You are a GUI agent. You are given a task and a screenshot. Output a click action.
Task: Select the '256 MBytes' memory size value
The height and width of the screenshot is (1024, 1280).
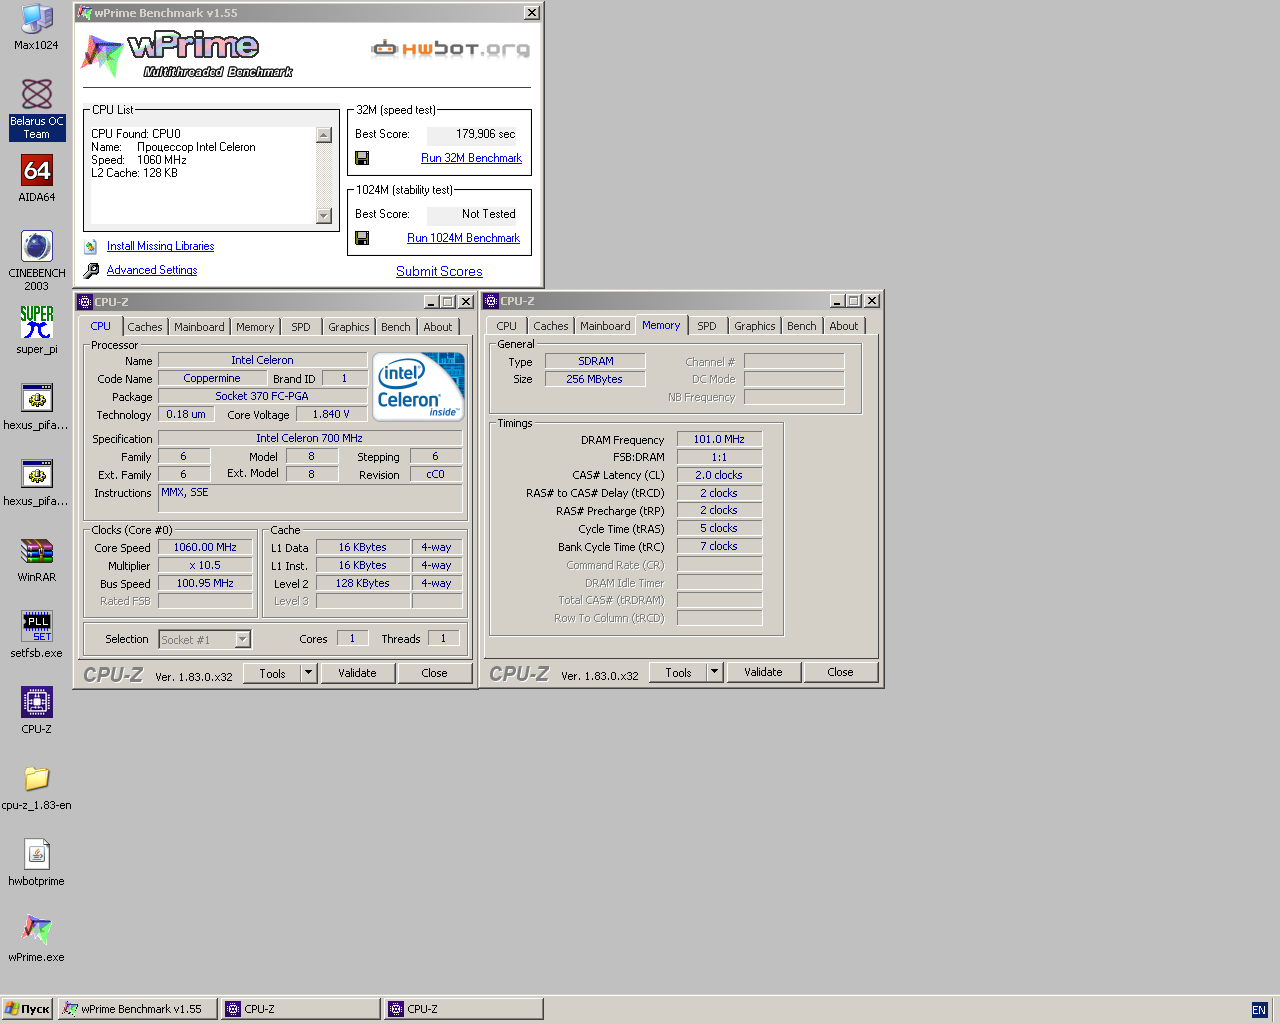tap(594, 379)
